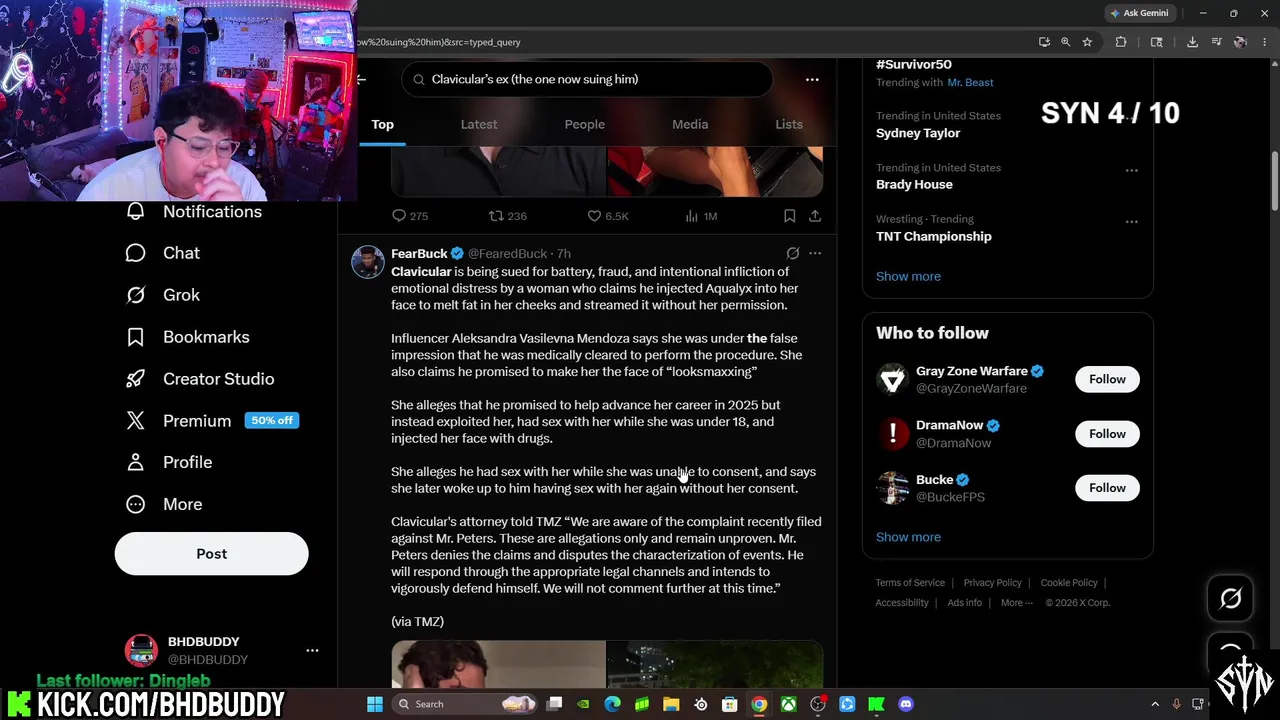The width and height of the screenshot is (1280, 720).
Task: Open Chrome three-dot menu
Action: (x=1264, y=42)
